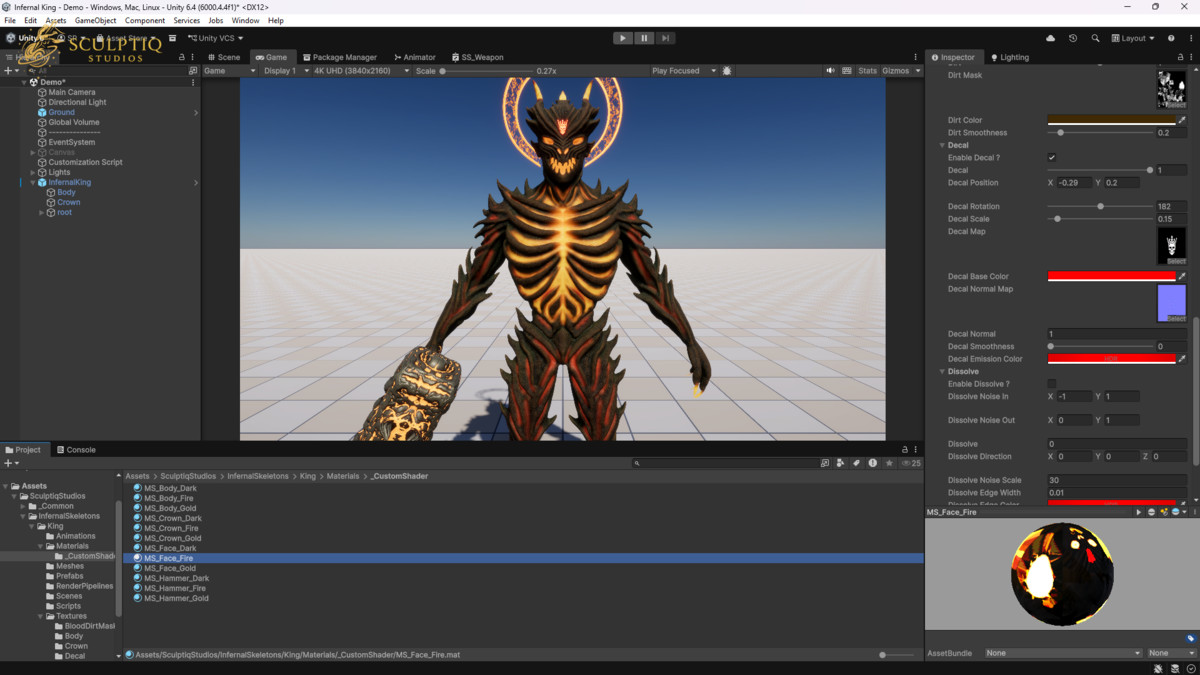The height and width of the screenshot is (675, 1200).
Task: Open the Display 1 dropdown
Action: 285,71
